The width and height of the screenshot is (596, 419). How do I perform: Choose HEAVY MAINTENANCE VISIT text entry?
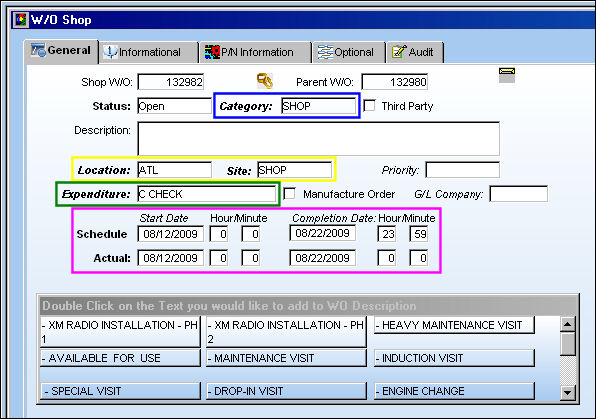454,325
